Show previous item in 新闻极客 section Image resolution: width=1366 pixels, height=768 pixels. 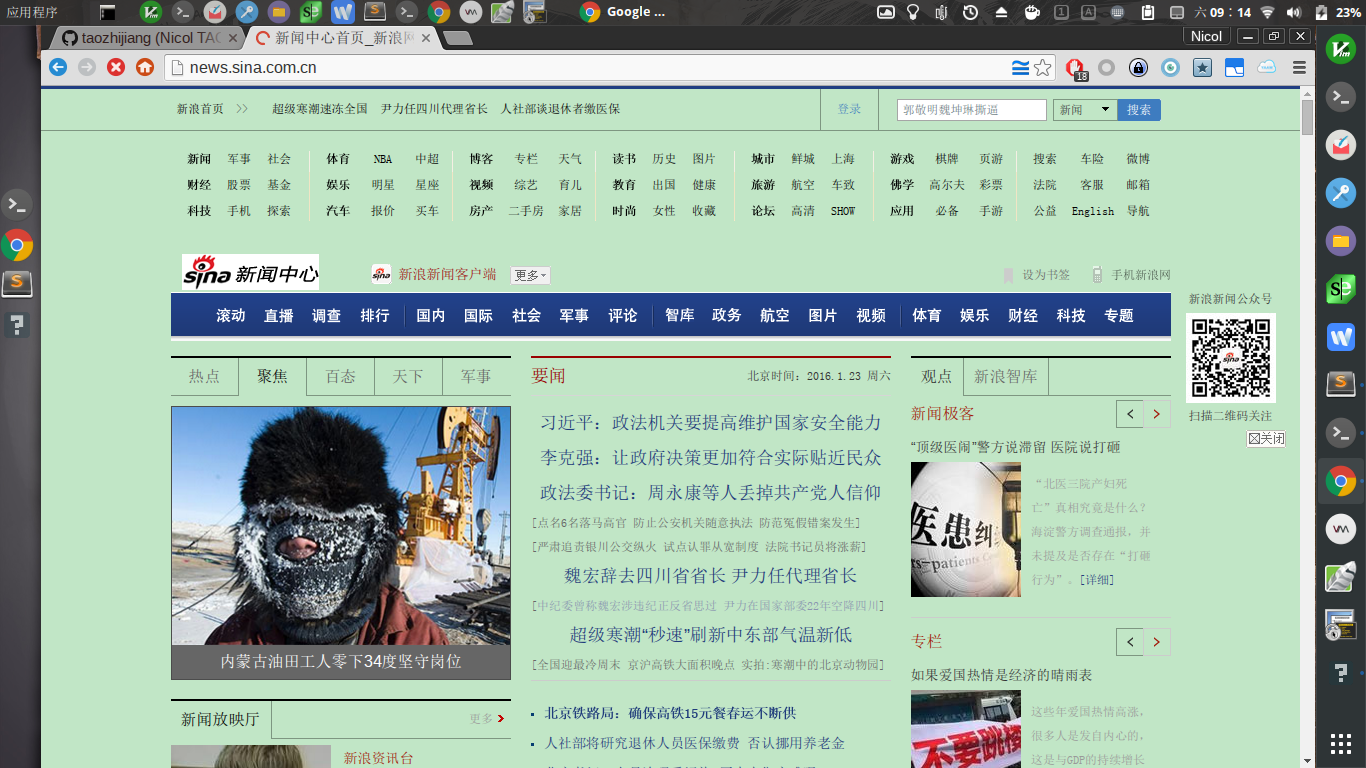click(1130, 414)
